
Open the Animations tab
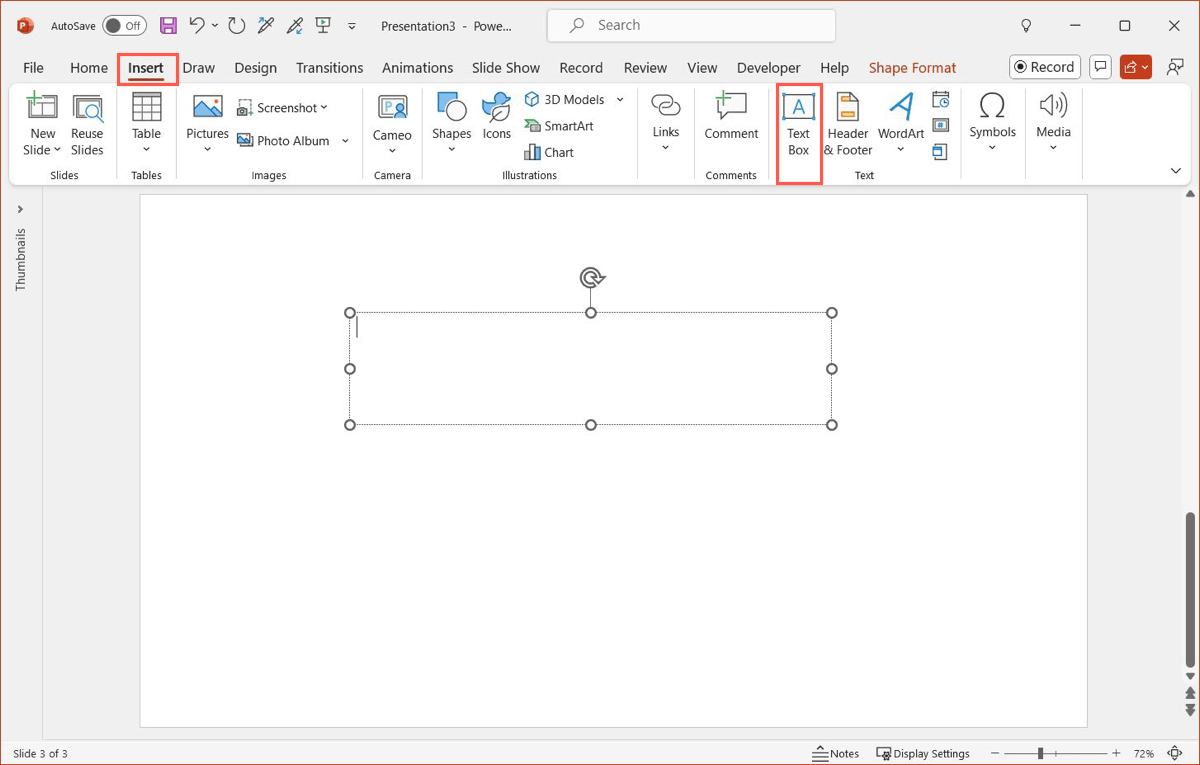coord(418,68)
